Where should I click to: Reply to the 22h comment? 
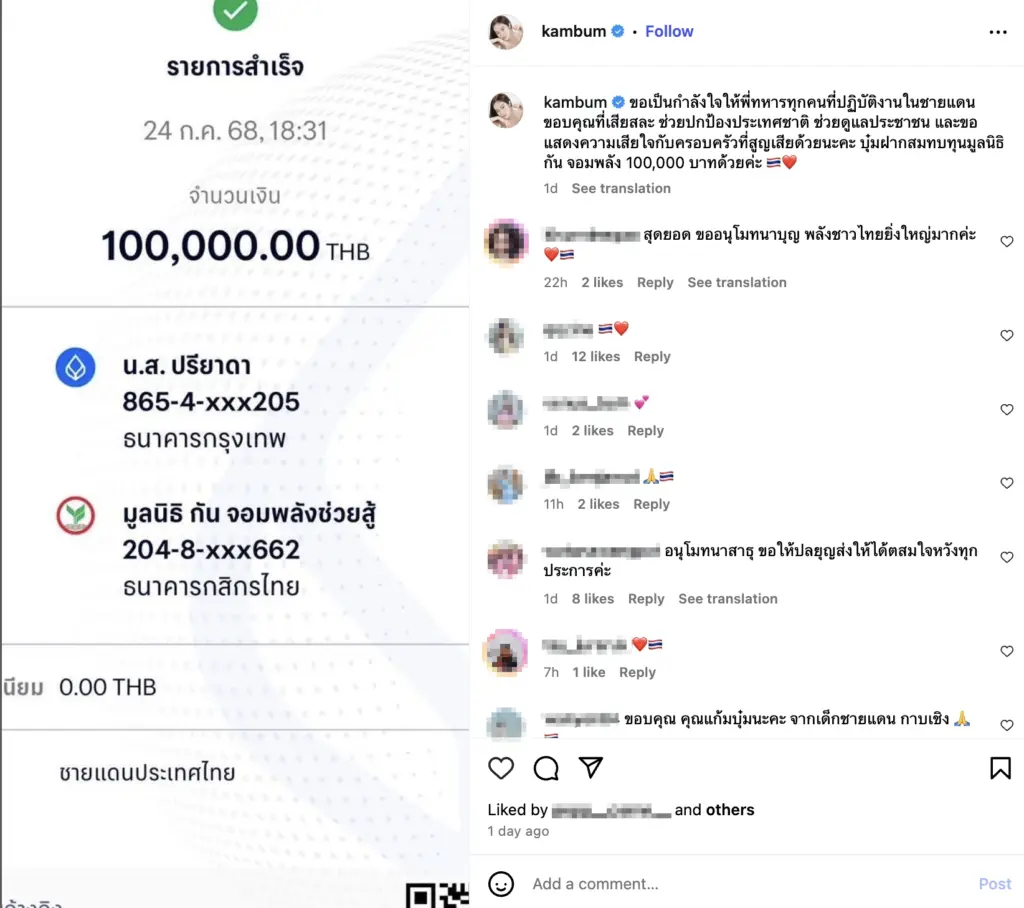(x=655, y=283)
